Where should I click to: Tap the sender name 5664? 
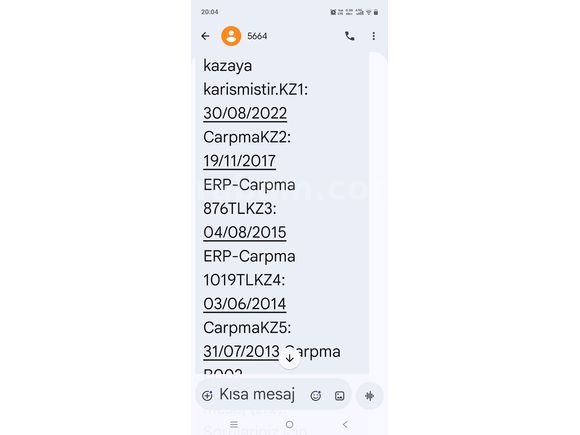[x=257, y=36]
